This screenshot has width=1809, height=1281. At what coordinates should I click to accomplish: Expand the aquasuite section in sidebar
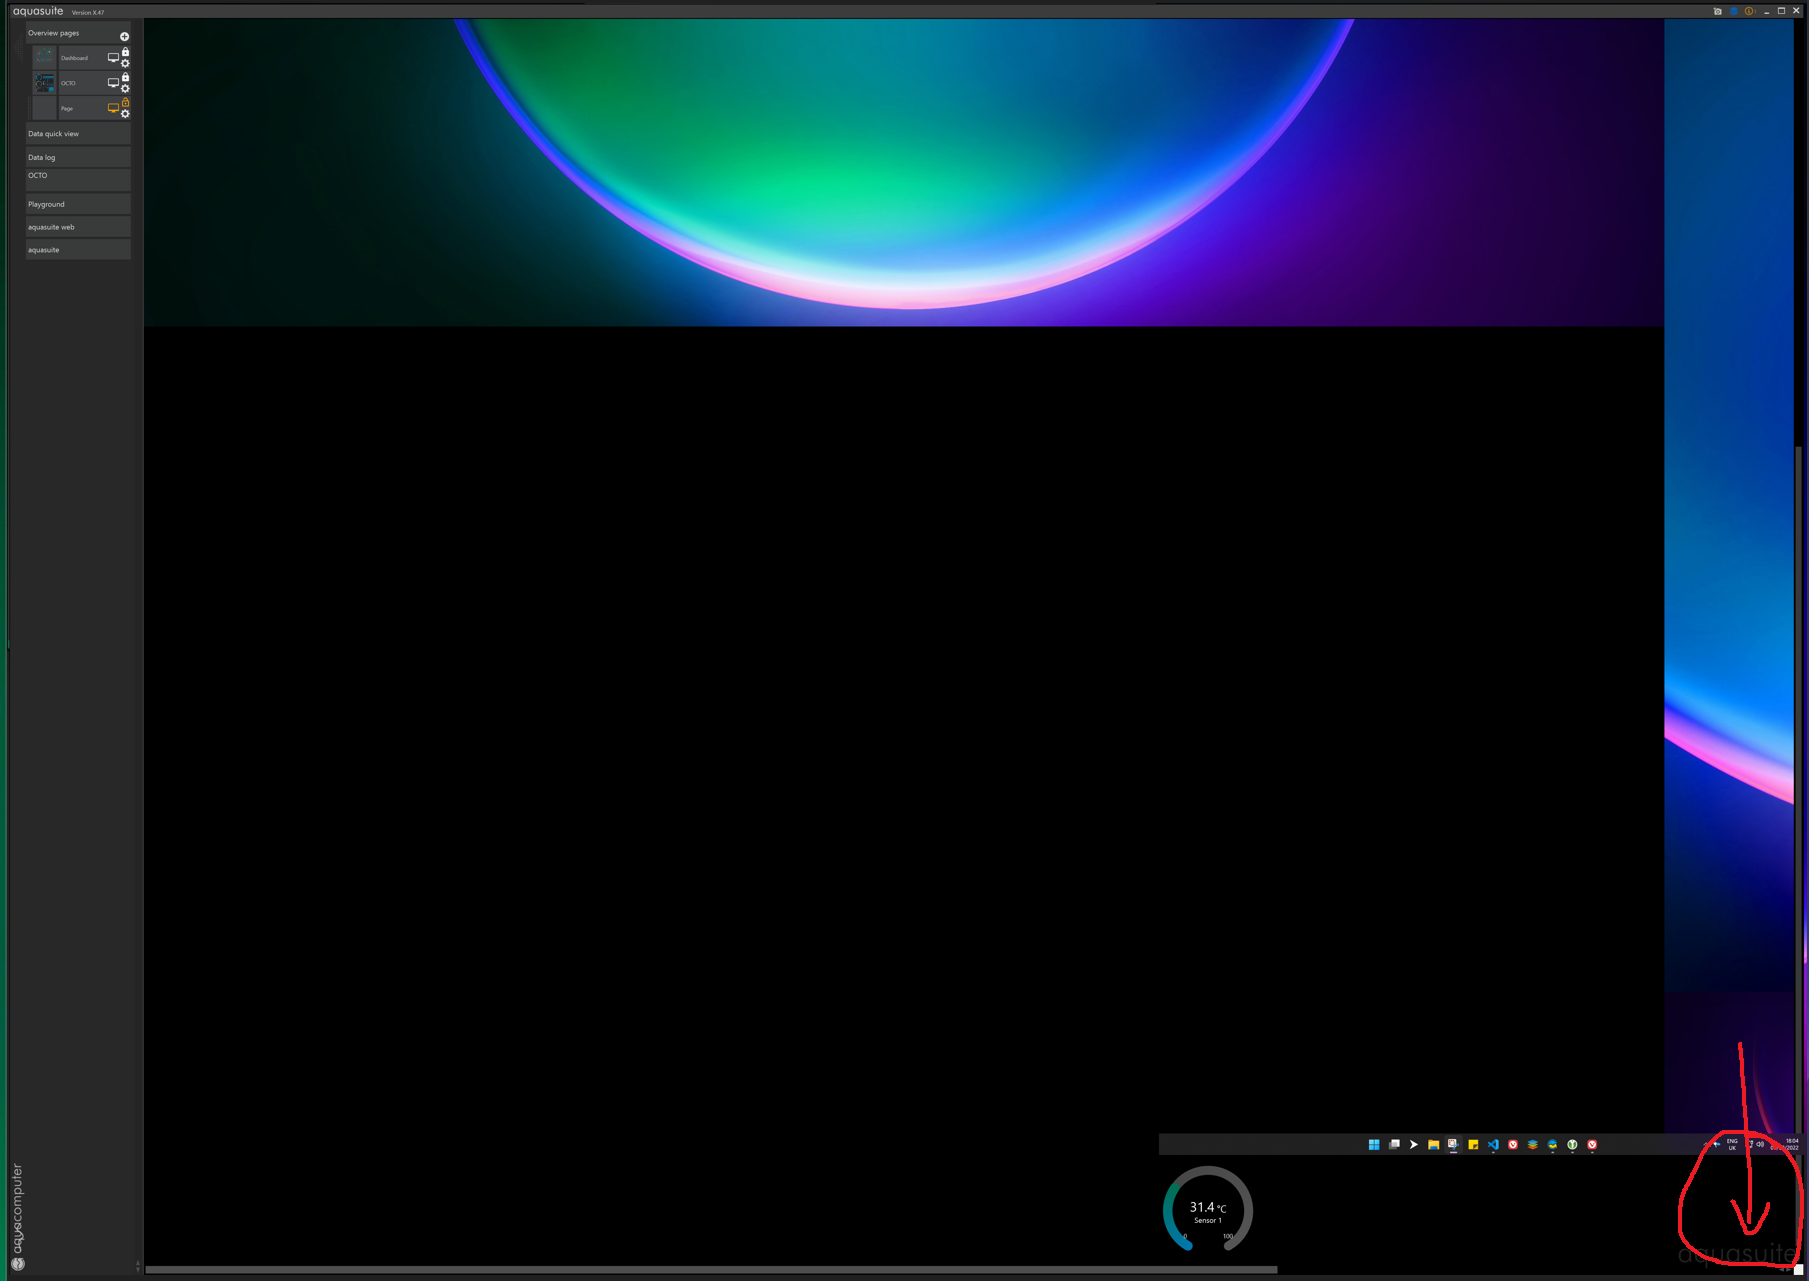pos(78,250)
